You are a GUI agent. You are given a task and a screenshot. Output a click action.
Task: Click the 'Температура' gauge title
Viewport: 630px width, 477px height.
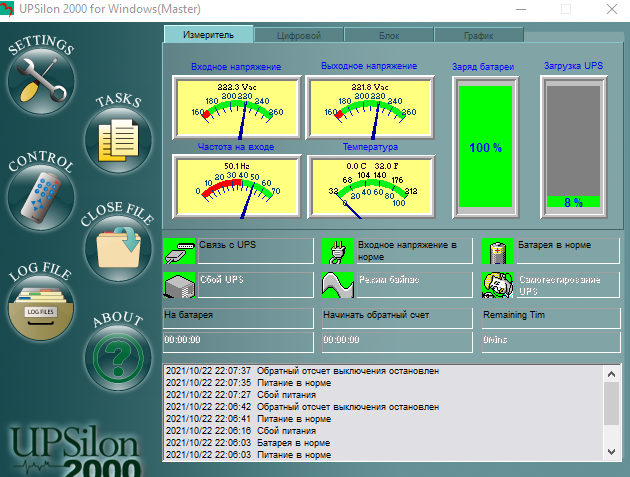coord(370,147)
